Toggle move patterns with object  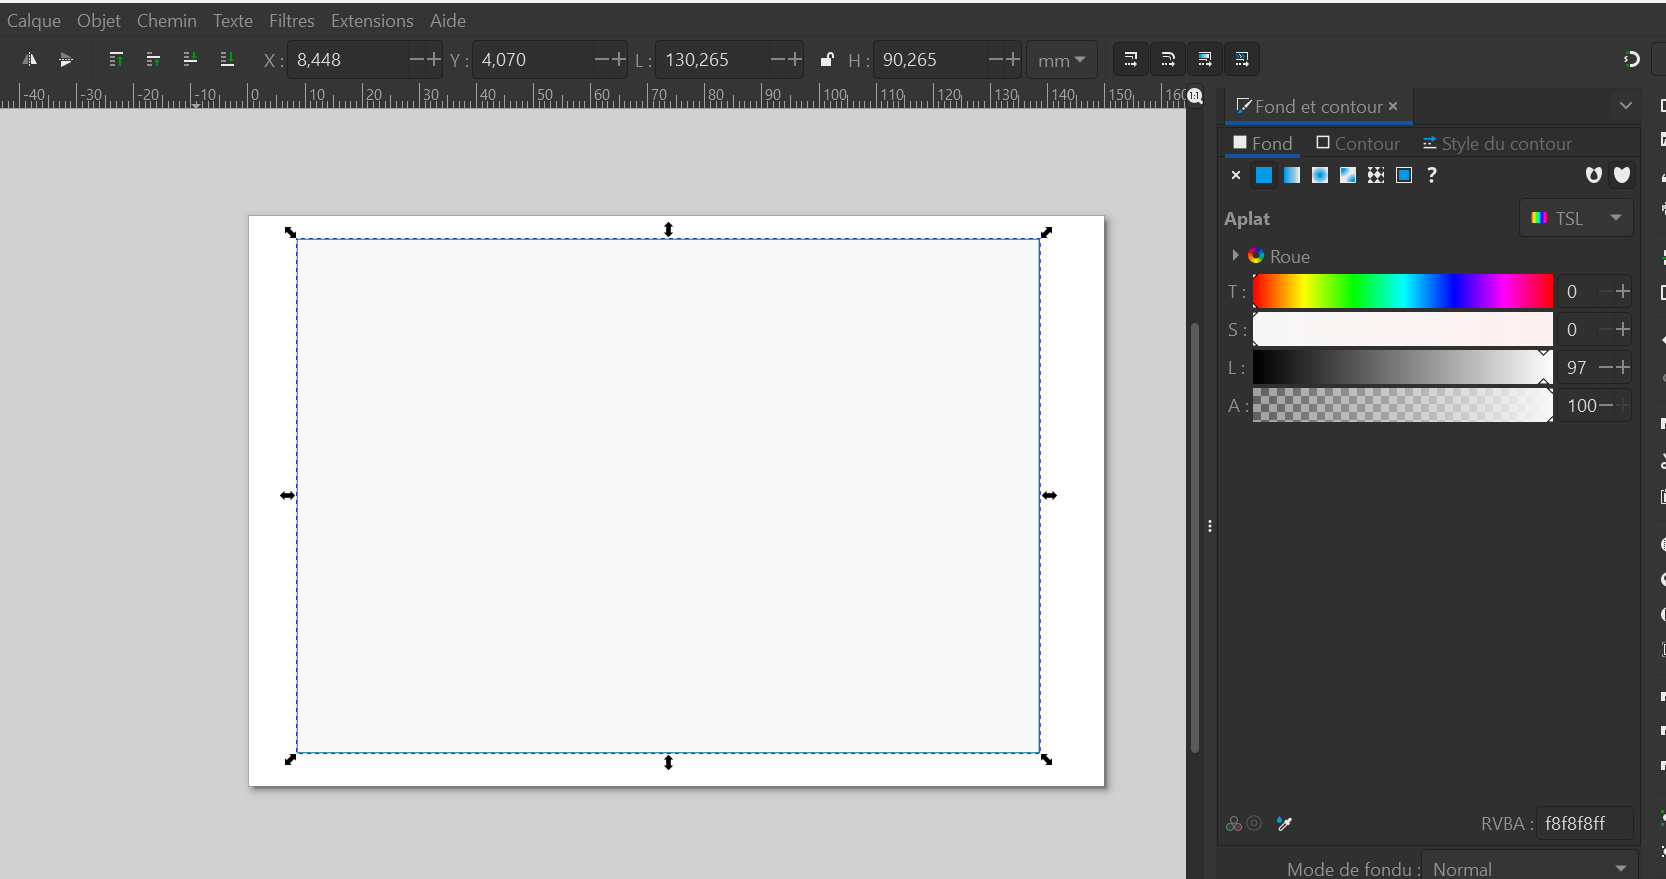(x=1242, y=60)
